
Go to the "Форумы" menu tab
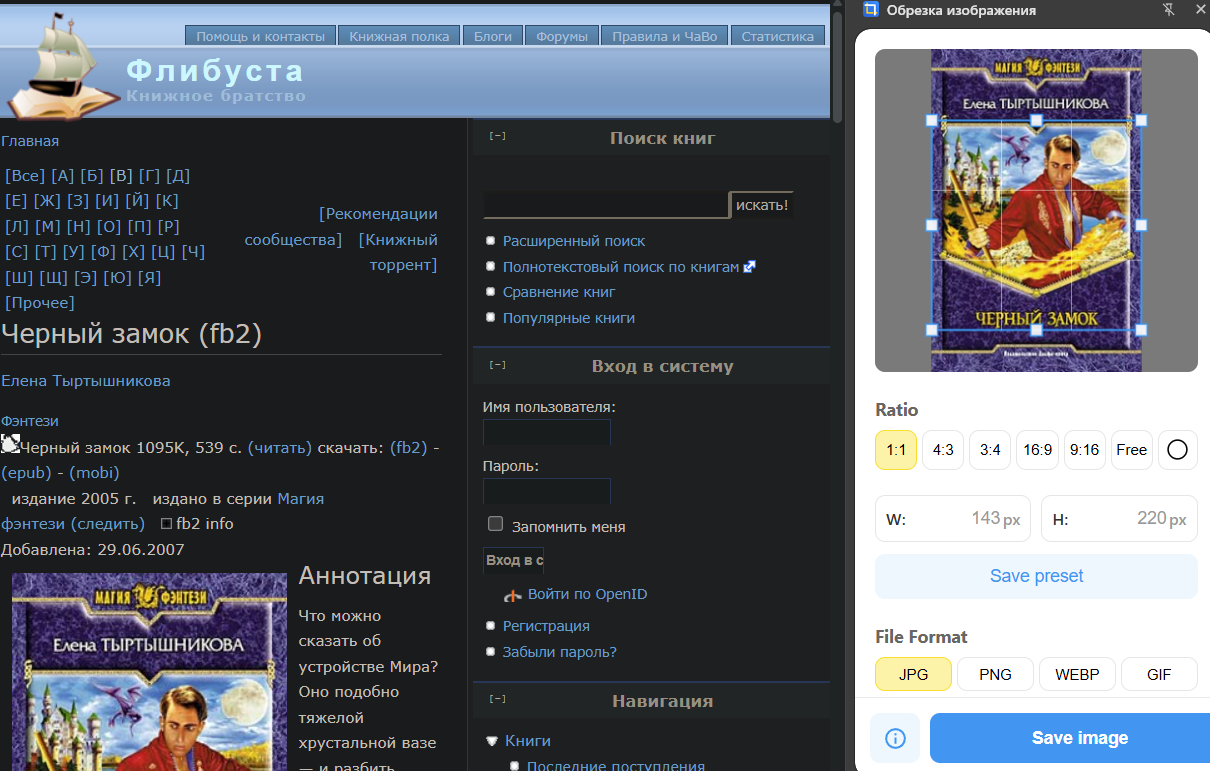(561, 36)
